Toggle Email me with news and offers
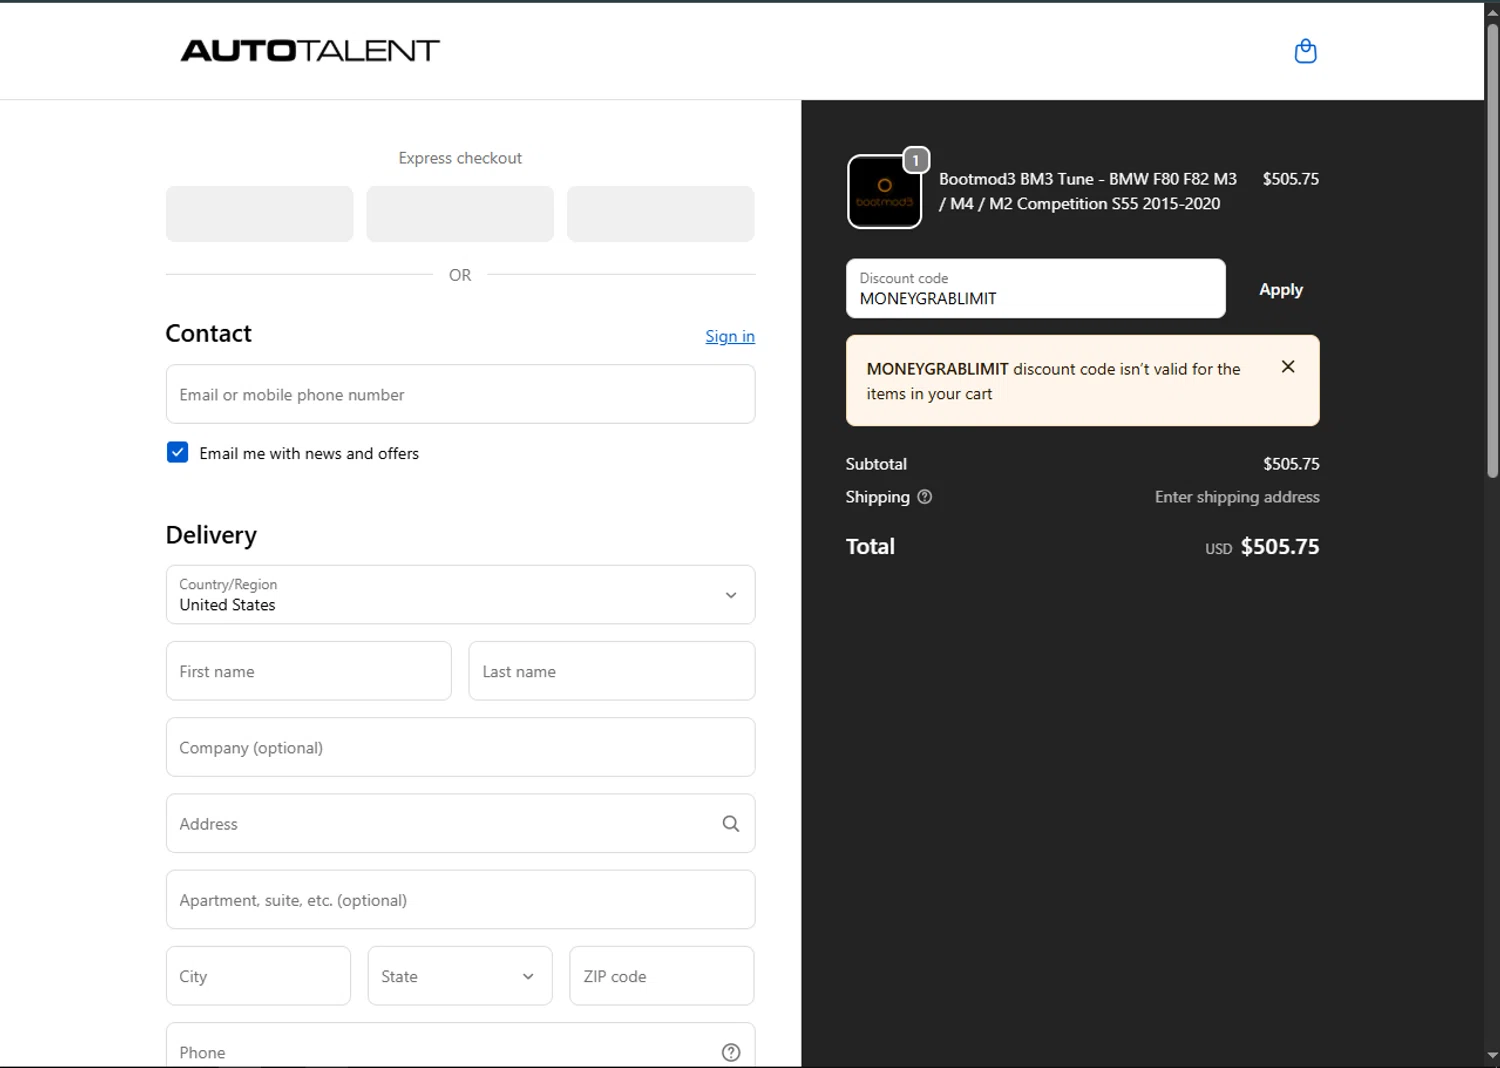This screenshot has height=1068, width=1500. pos(177,453)
